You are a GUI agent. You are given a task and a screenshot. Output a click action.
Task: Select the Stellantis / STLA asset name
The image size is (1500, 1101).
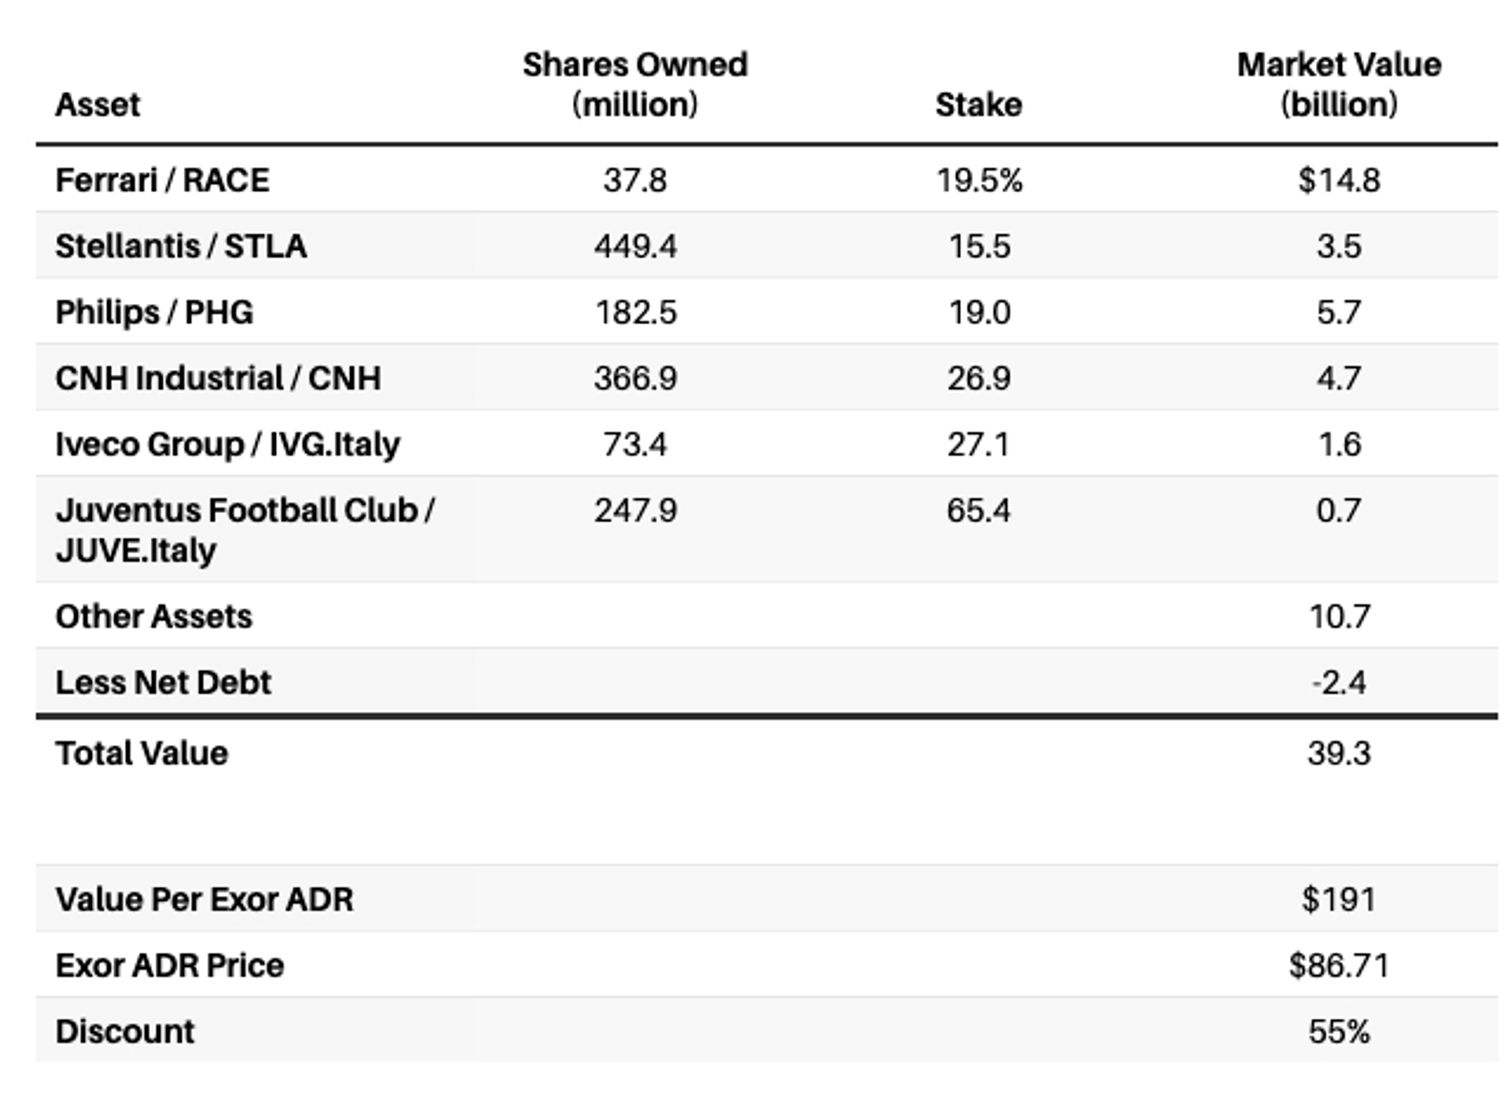pyautogui.click(x=180, y=246)
